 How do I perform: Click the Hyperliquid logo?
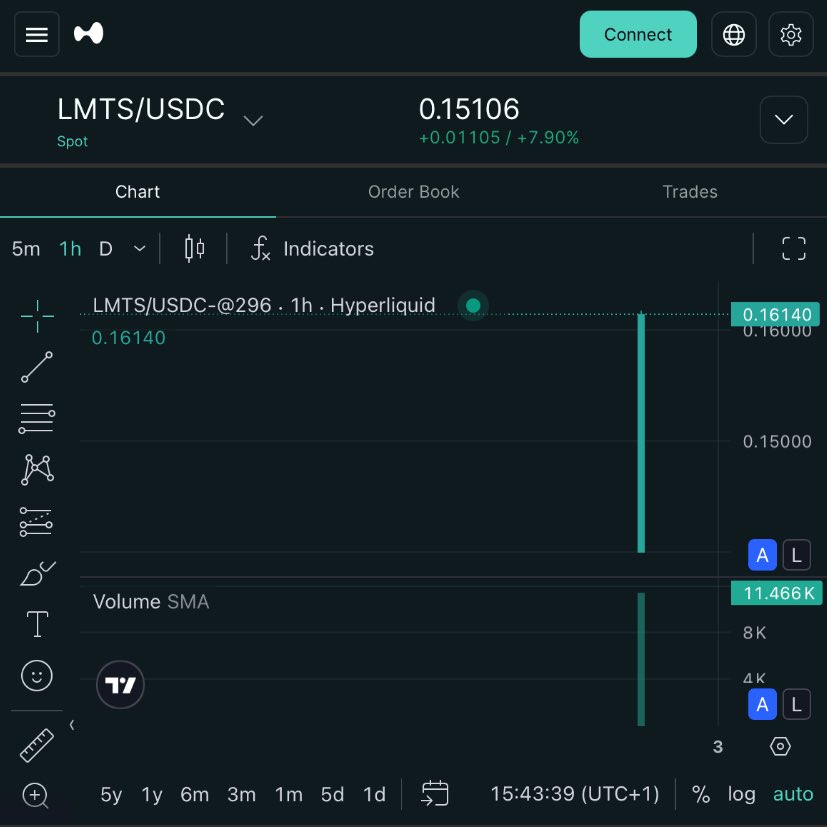tap(89, 33)
